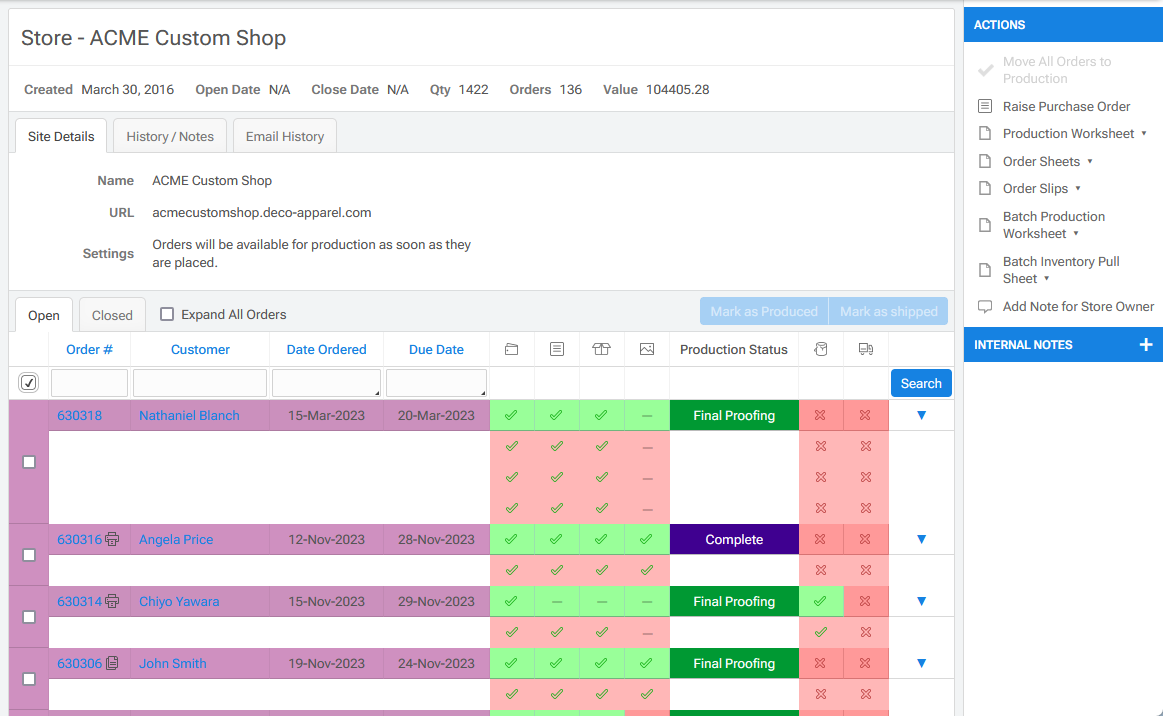Expand the John Smith order row arrow

pyautogui.click(x=921, y=663)
